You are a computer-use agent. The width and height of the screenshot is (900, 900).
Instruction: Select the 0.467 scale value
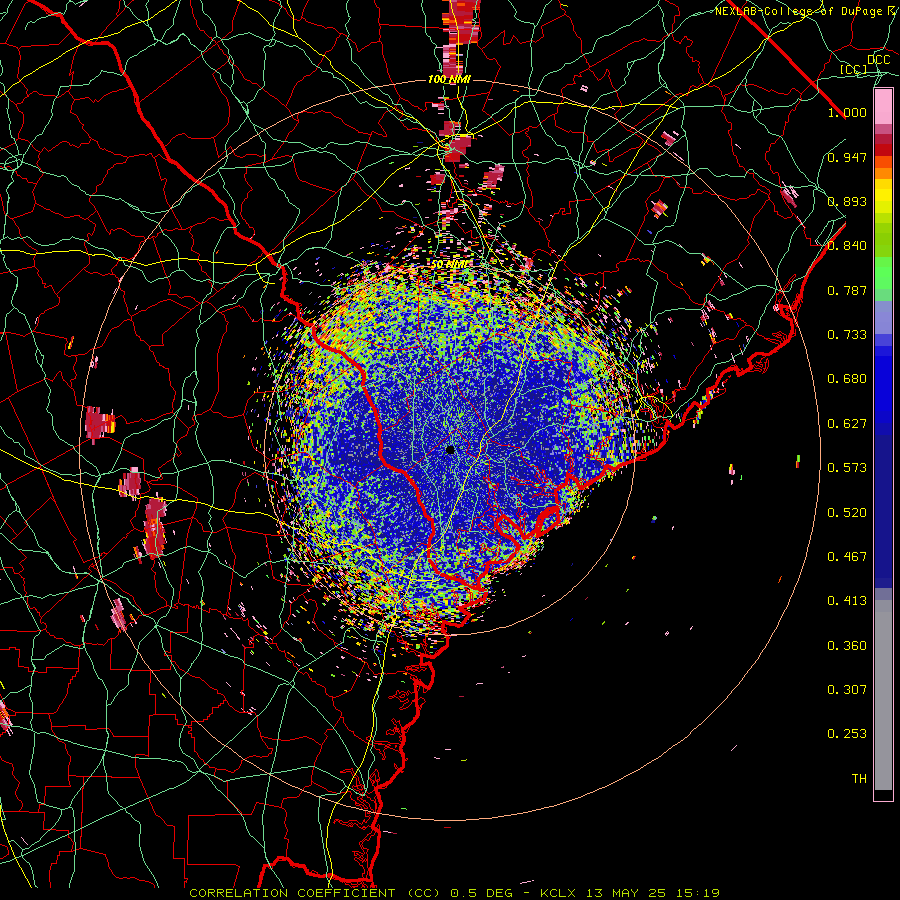point(847,557)
